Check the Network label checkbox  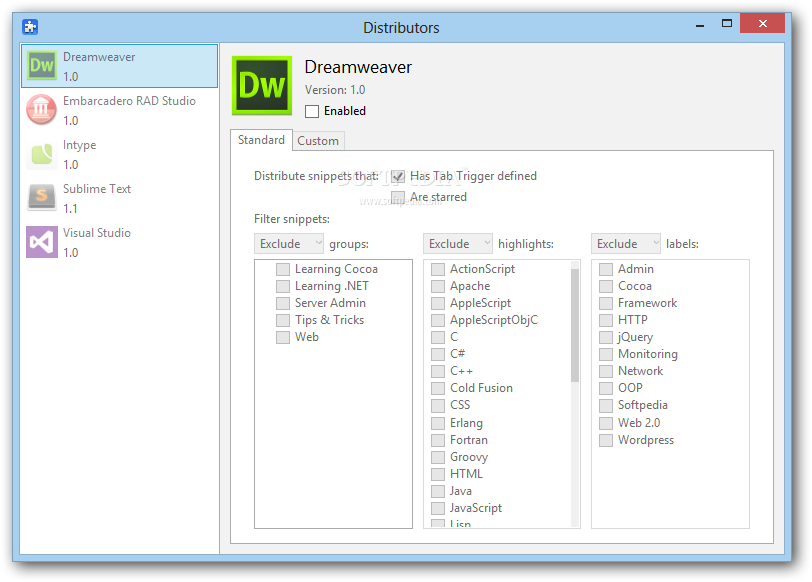click(606, 372)
